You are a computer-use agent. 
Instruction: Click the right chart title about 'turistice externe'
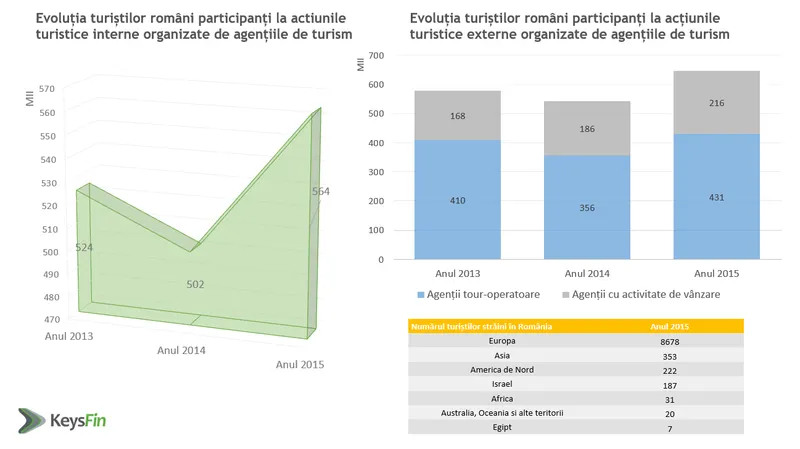[x=569, y=26]
